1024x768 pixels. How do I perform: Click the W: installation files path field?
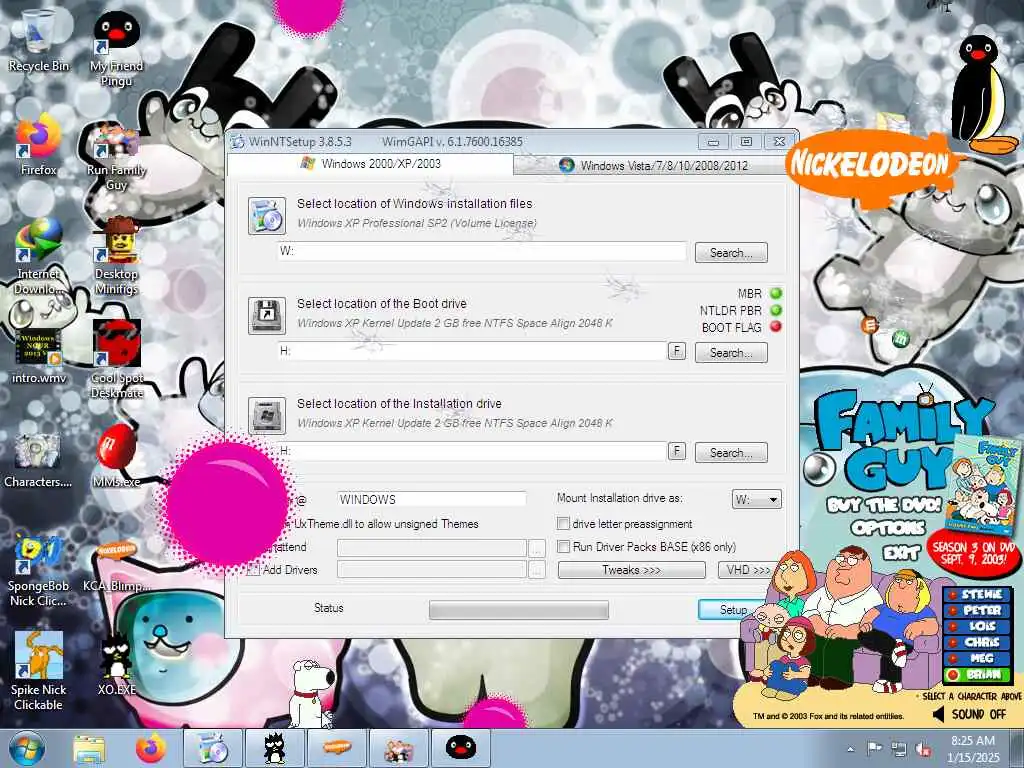point(482,251)
